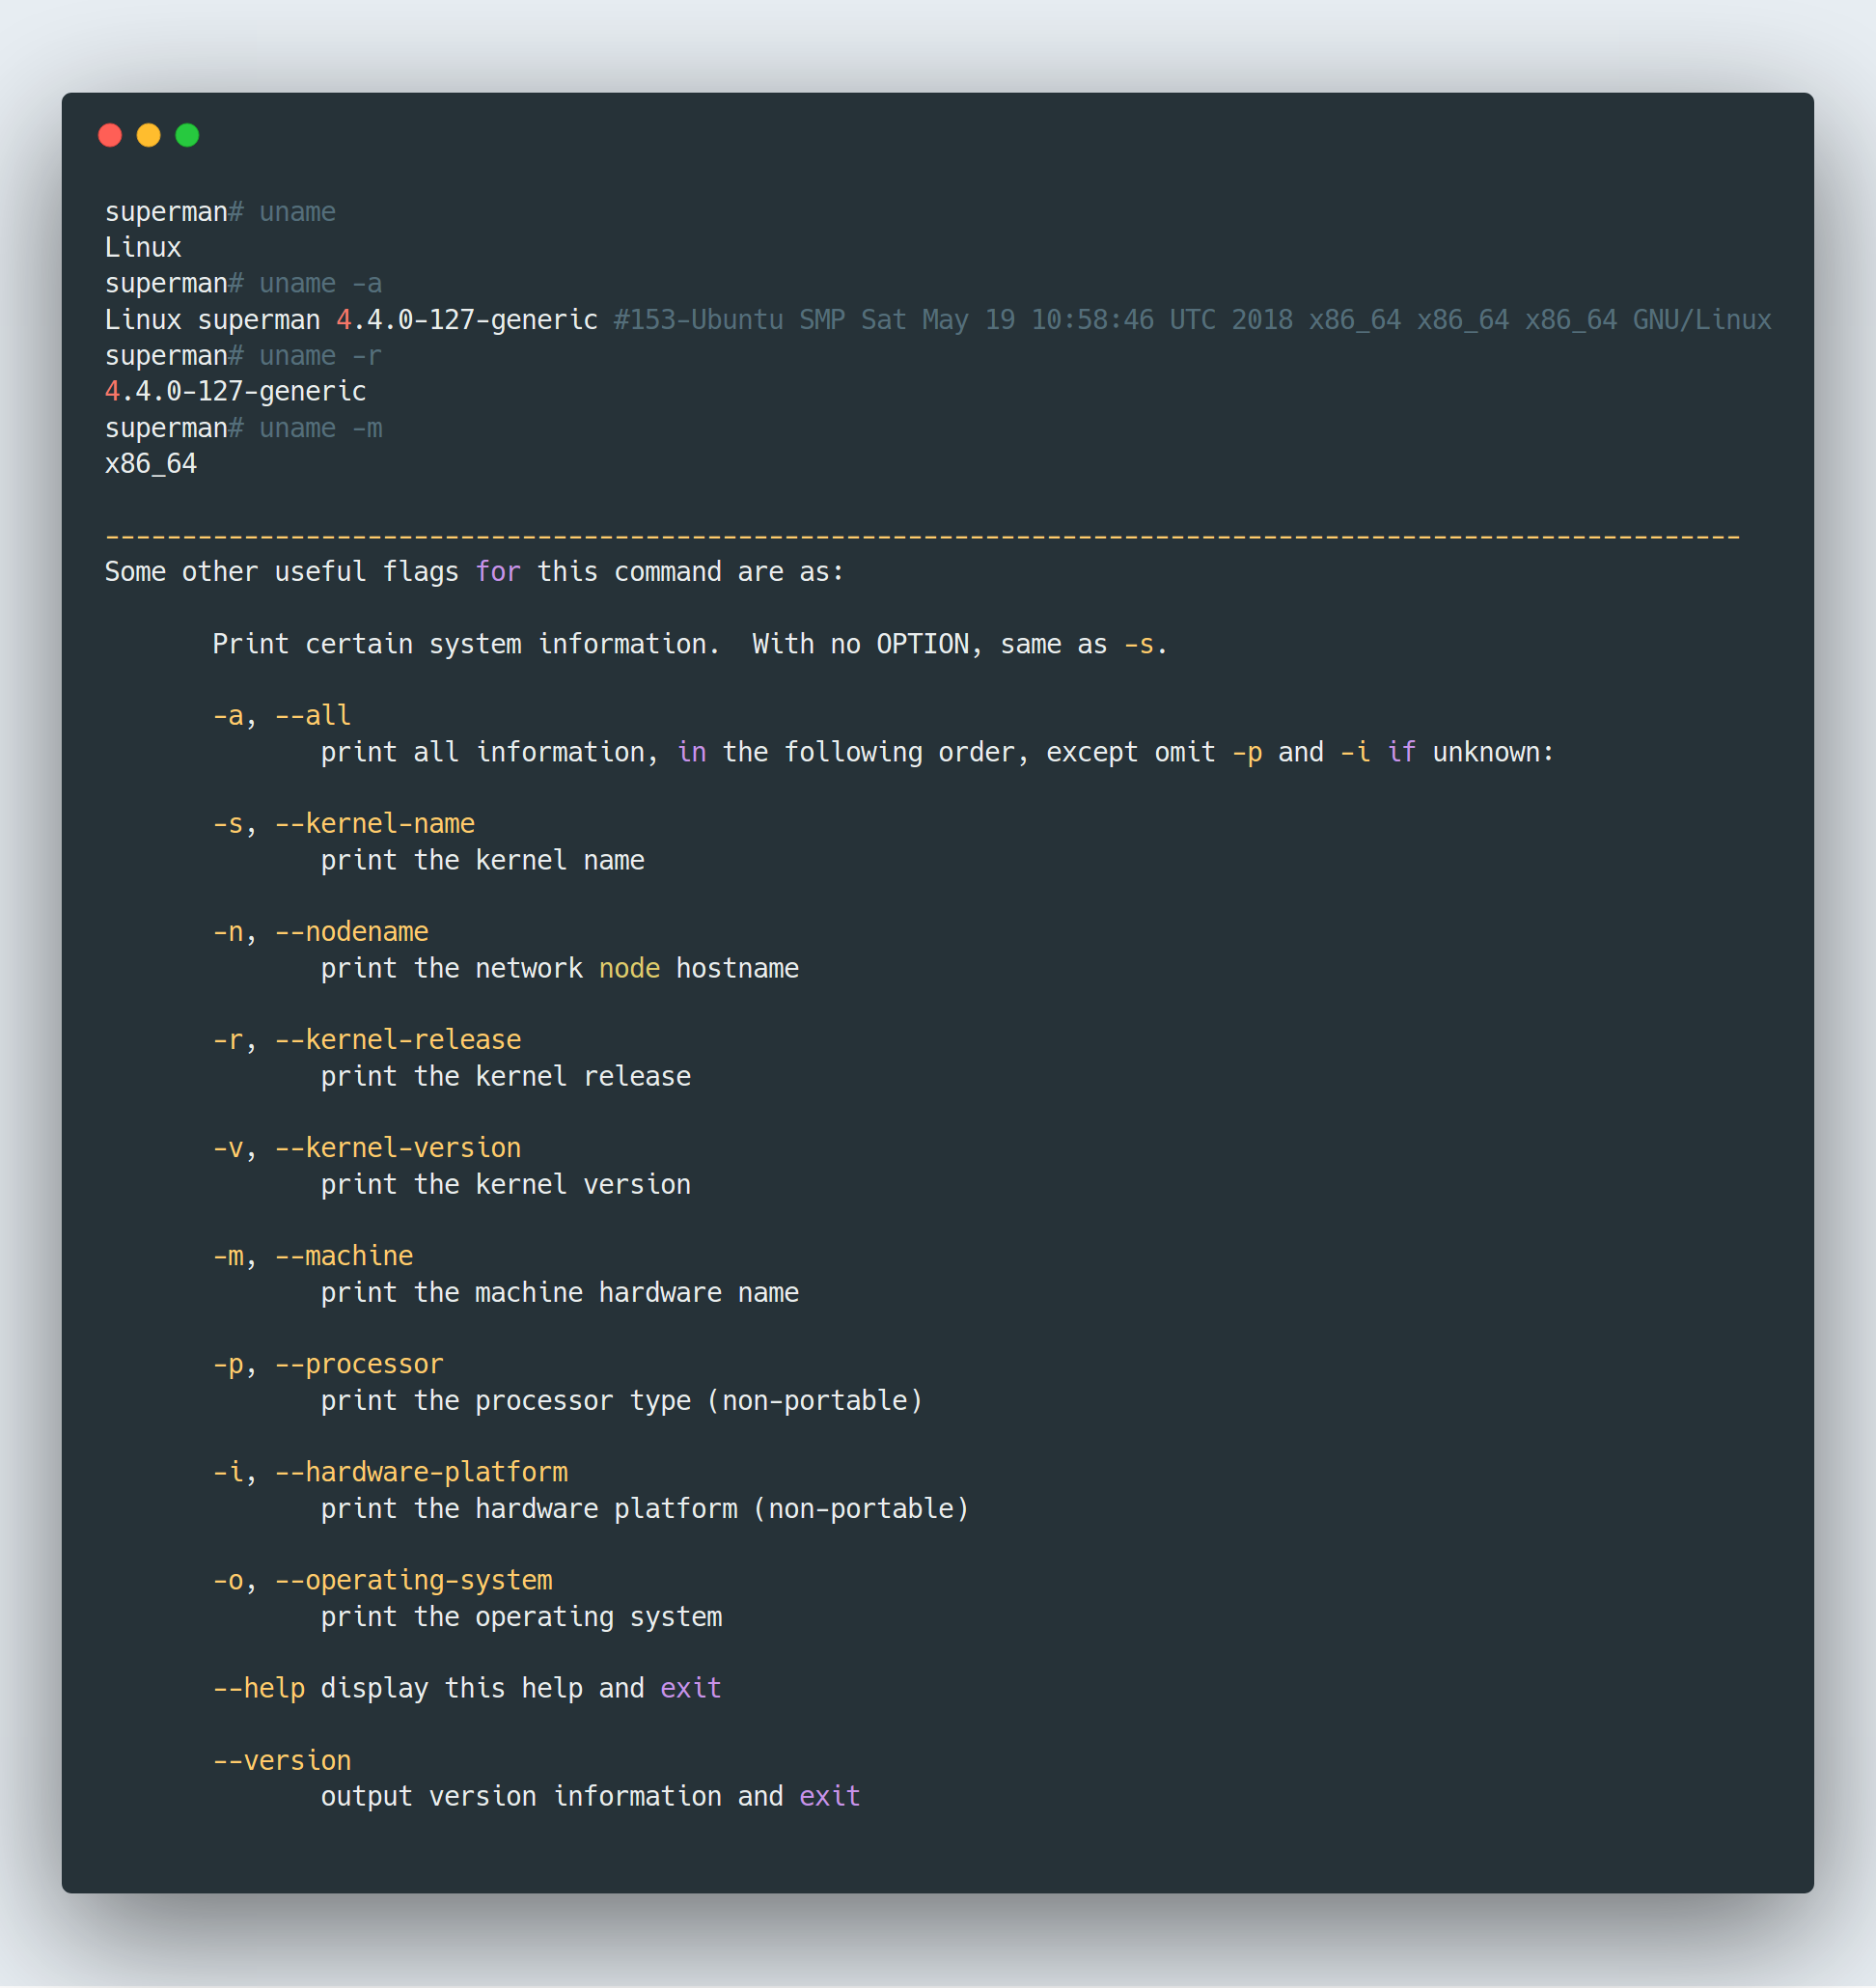The image size is (1876, 1988).
Task: Select the --version option text
Action: 282,1760
